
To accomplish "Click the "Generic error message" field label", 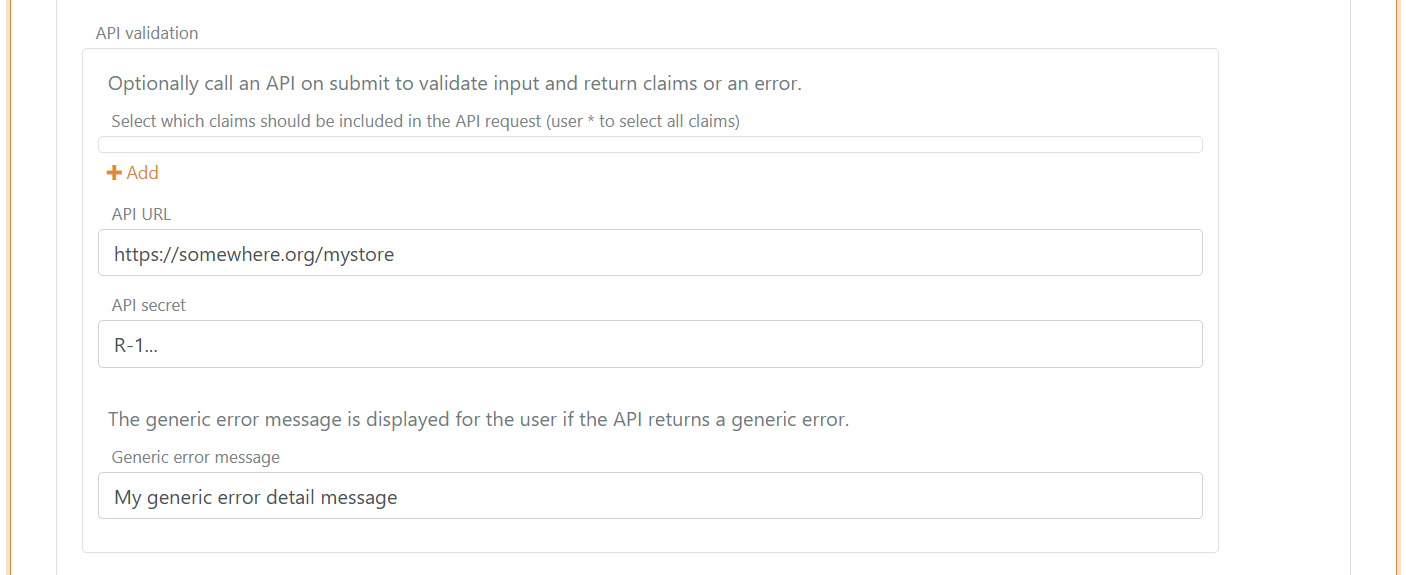I will point(196,457).
